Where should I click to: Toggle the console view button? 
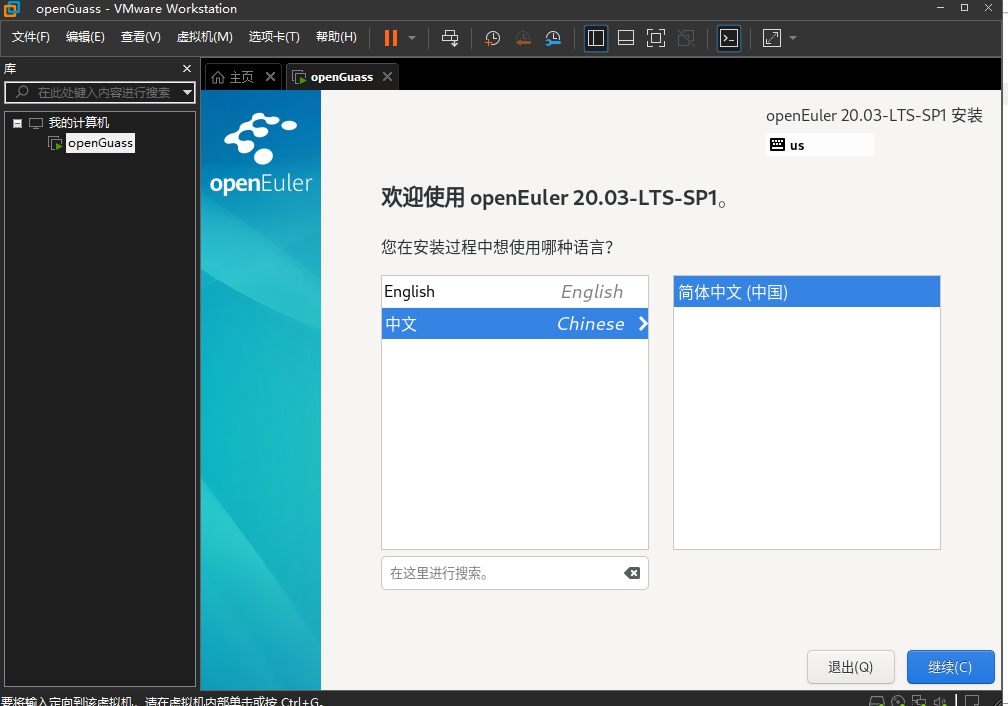[728, 38]
